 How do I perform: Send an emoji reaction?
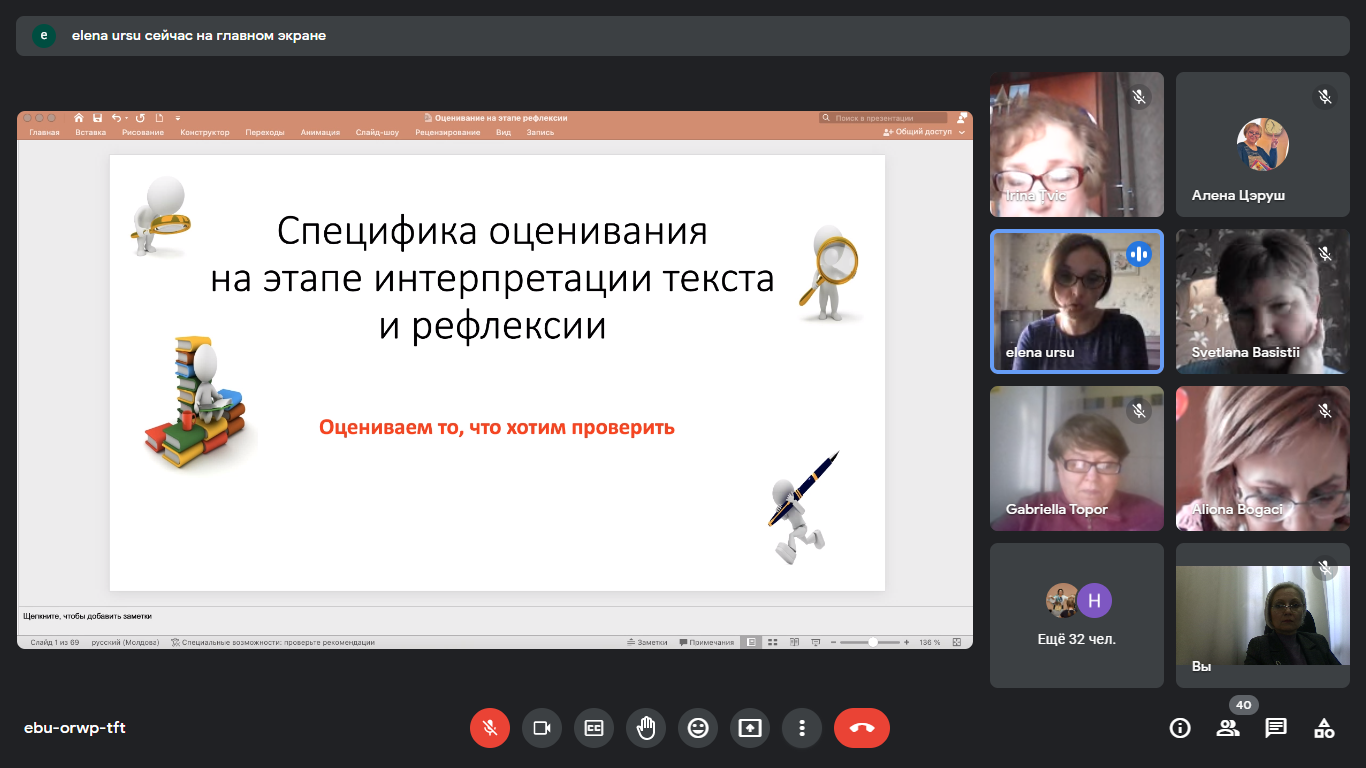pyautogui.click(x=698, y=728)
